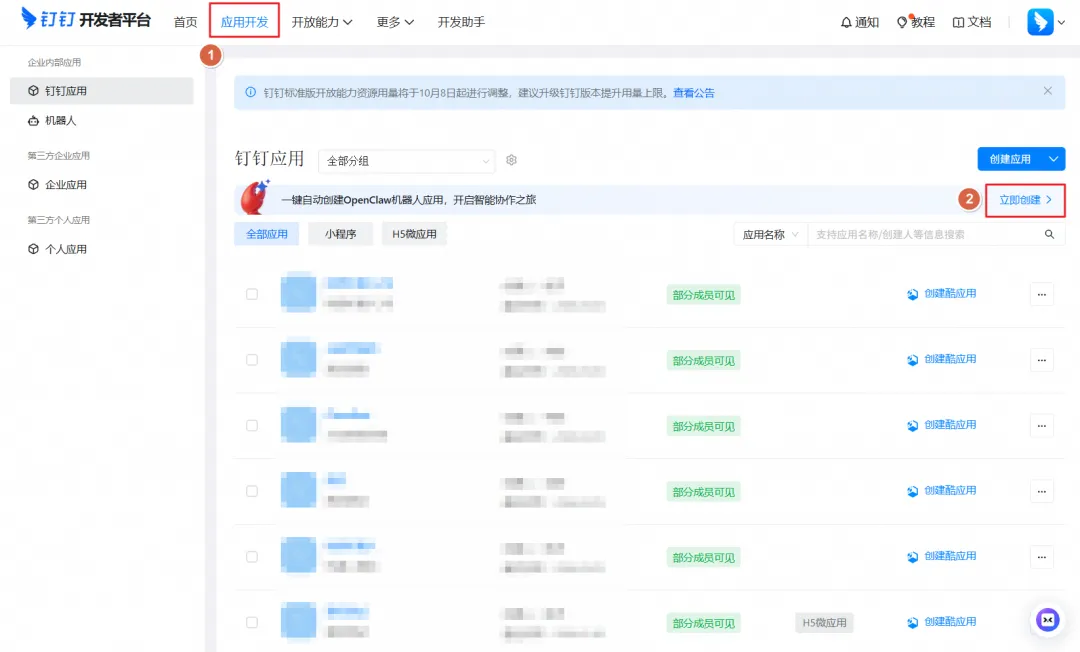
Task: Open more options (…) for fourth app row
Action: [x=1041, y=491]
